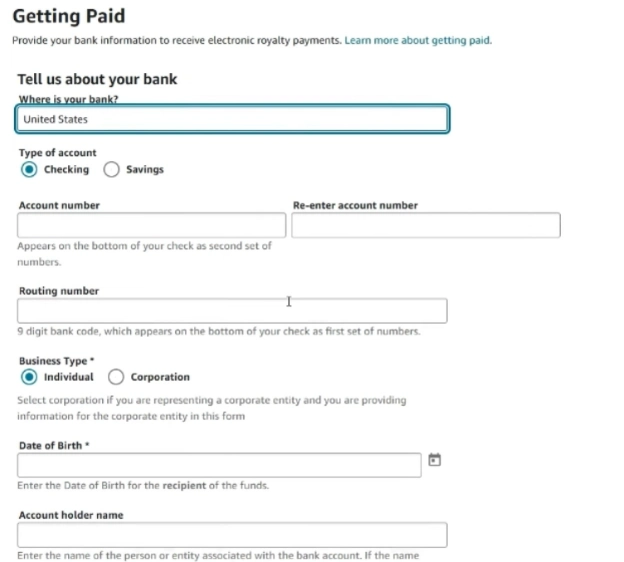Image resolution: width=624 pixels, height=562 pixels.
Task: Select the Checking account type radio button
Action: click(x=29, y=170)
